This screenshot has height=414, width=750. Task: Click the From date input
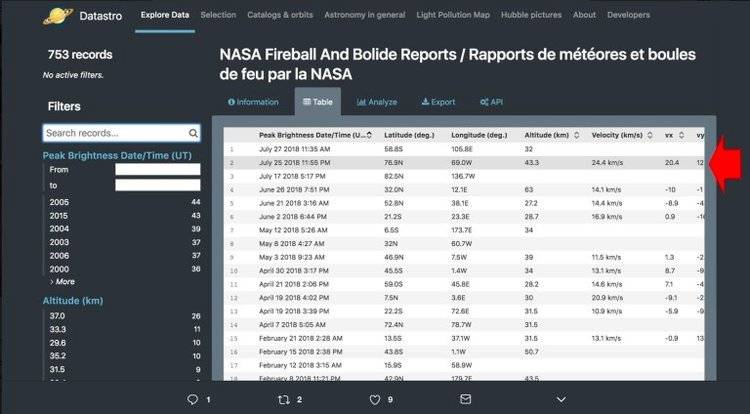[158, 170]
